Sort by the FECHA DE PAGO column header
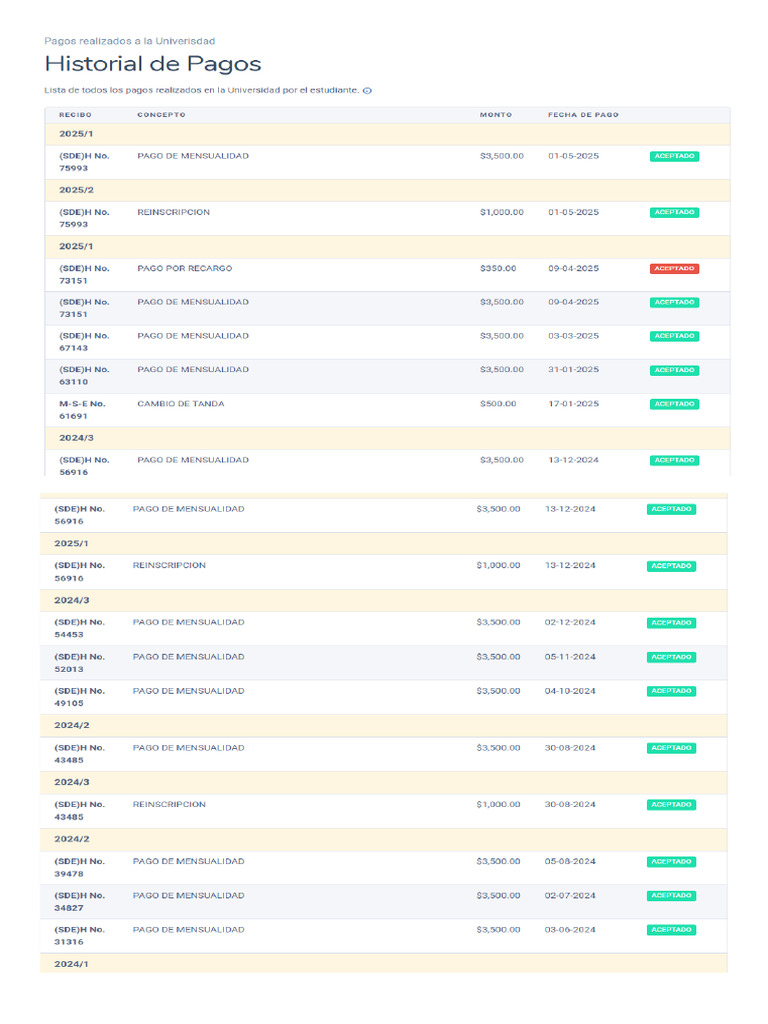The width and height of the screenshot is (768, 1024). [583, 115]
